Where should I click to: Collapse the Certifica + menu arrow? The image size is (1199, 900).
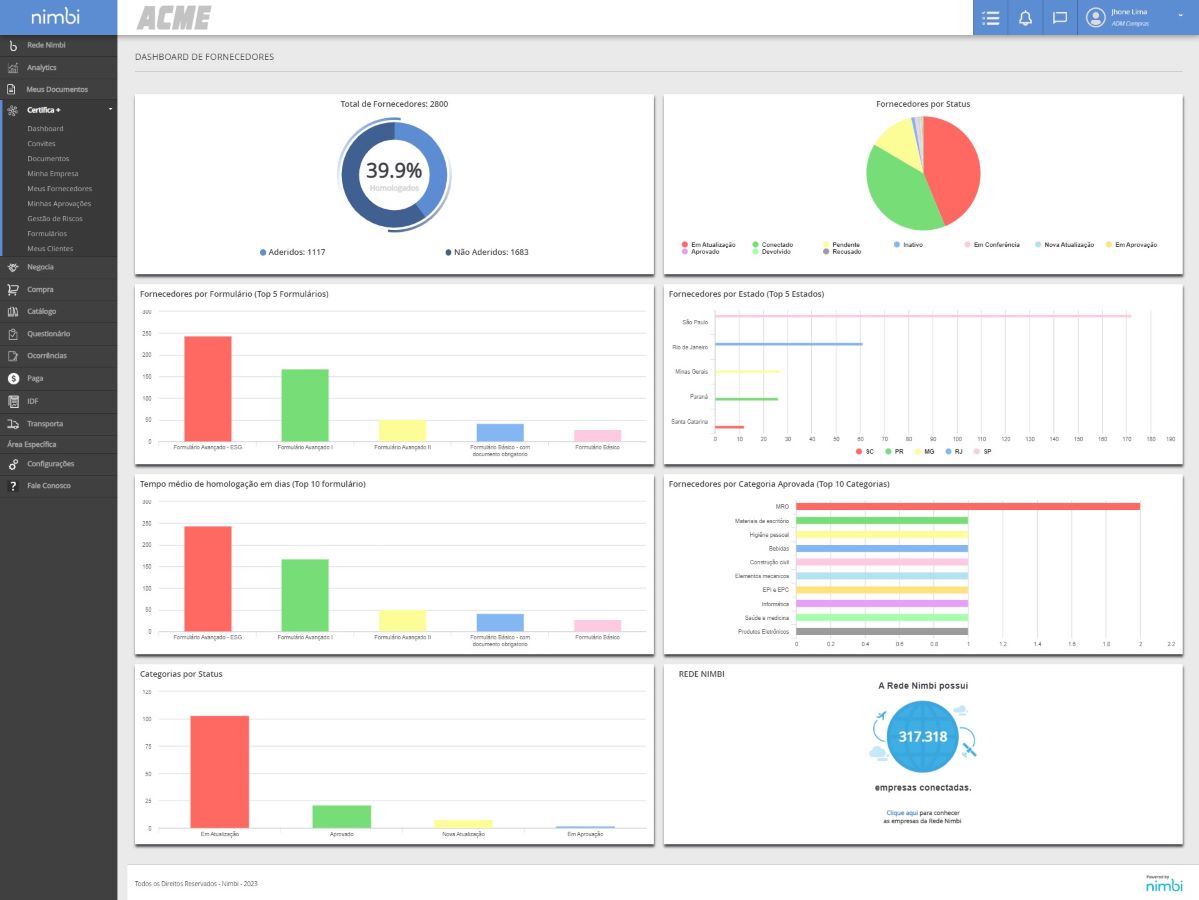coord(110,109)
